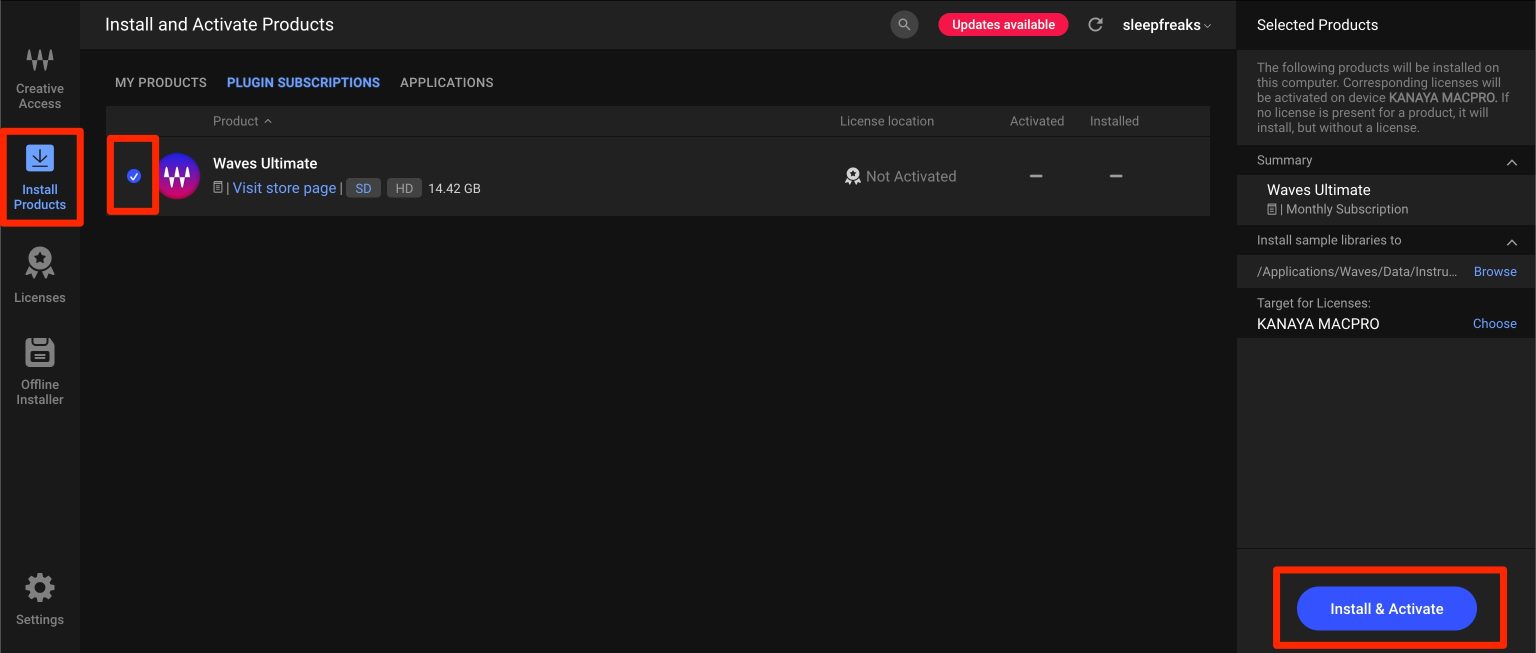Screen dimensions: 1536x653
Task: Open the search tool
Action: tap(904, 24)
